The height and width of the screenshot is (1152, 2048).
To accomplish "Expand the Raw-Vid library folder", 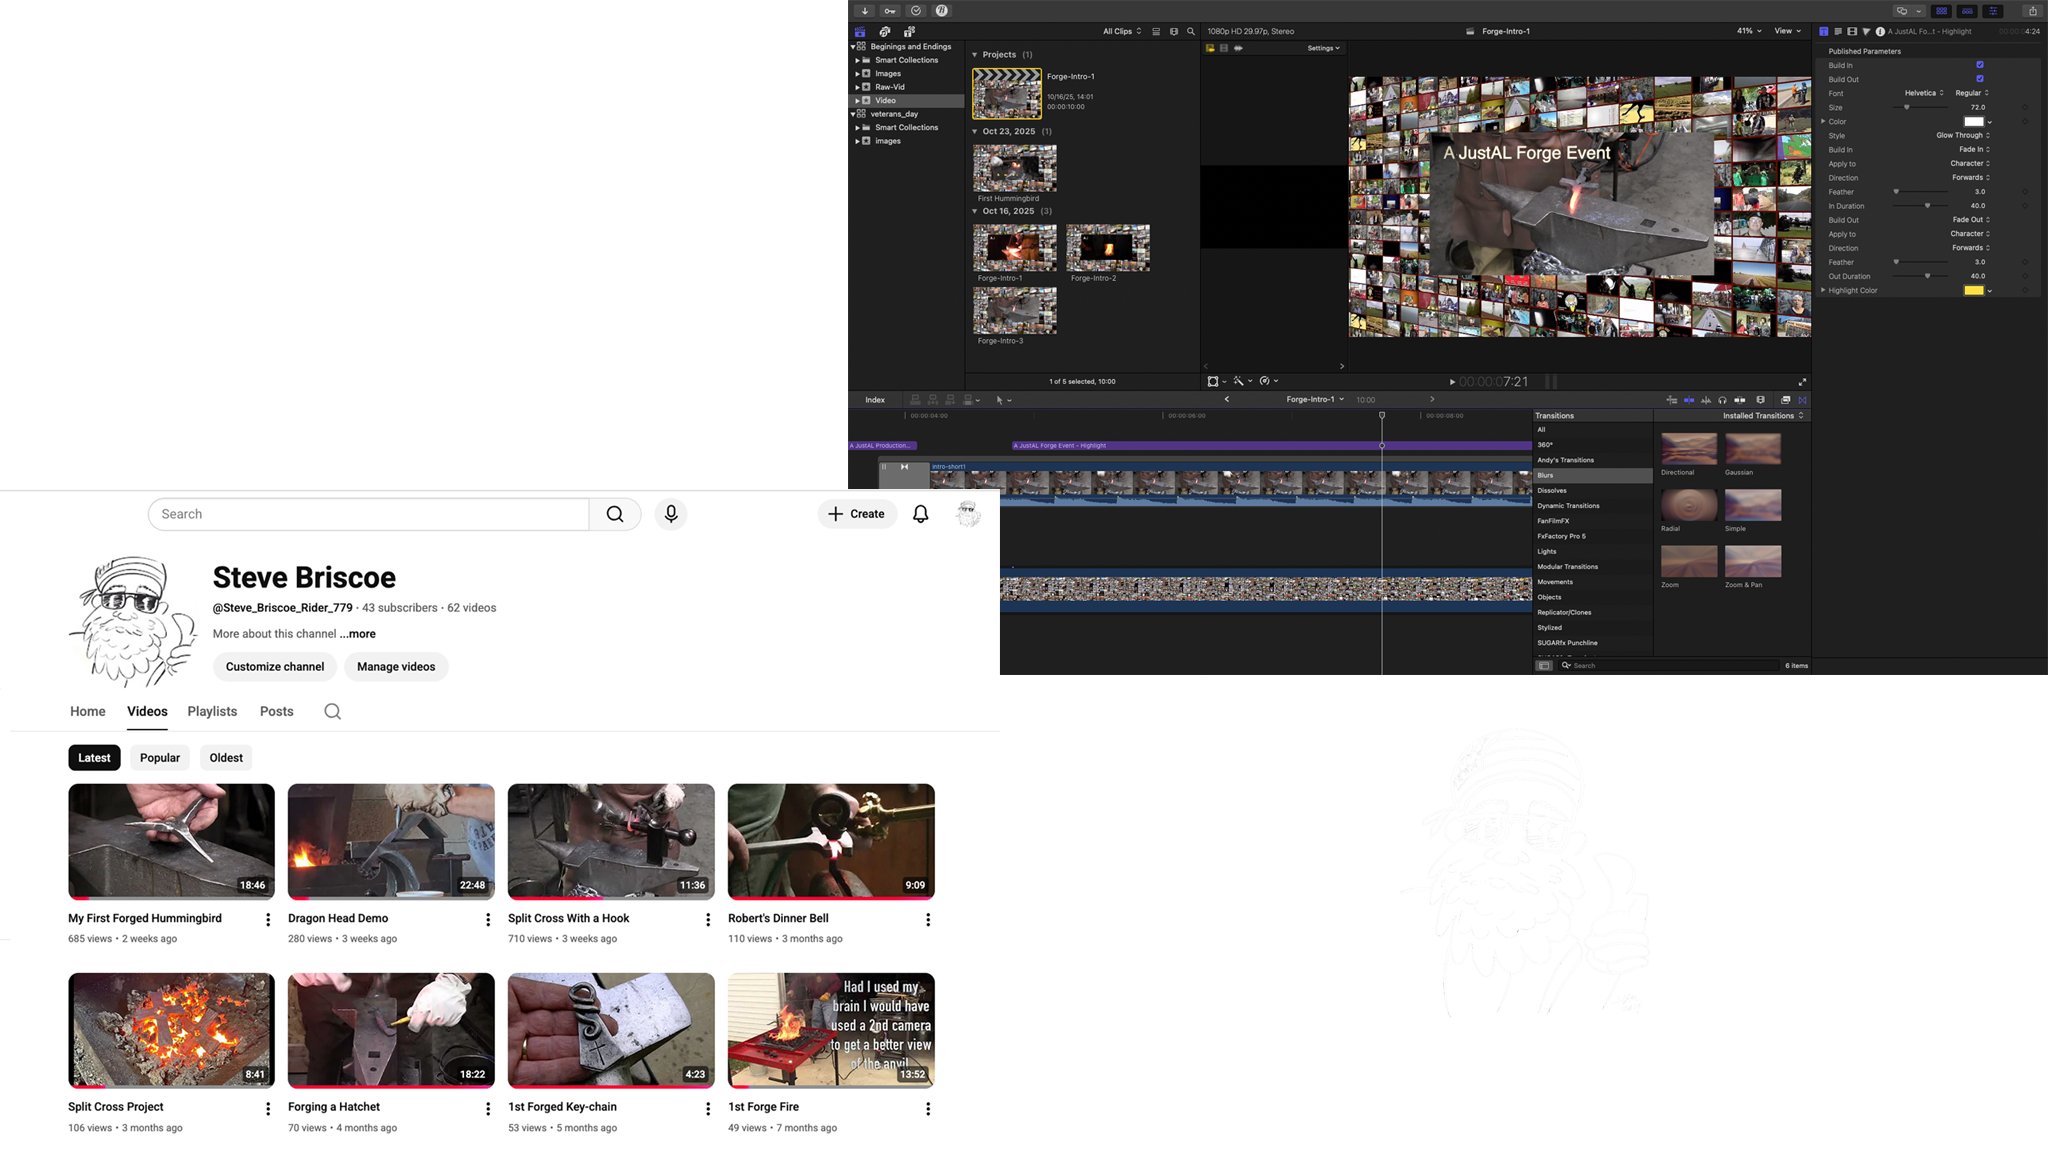I will [x=857, y=87].
